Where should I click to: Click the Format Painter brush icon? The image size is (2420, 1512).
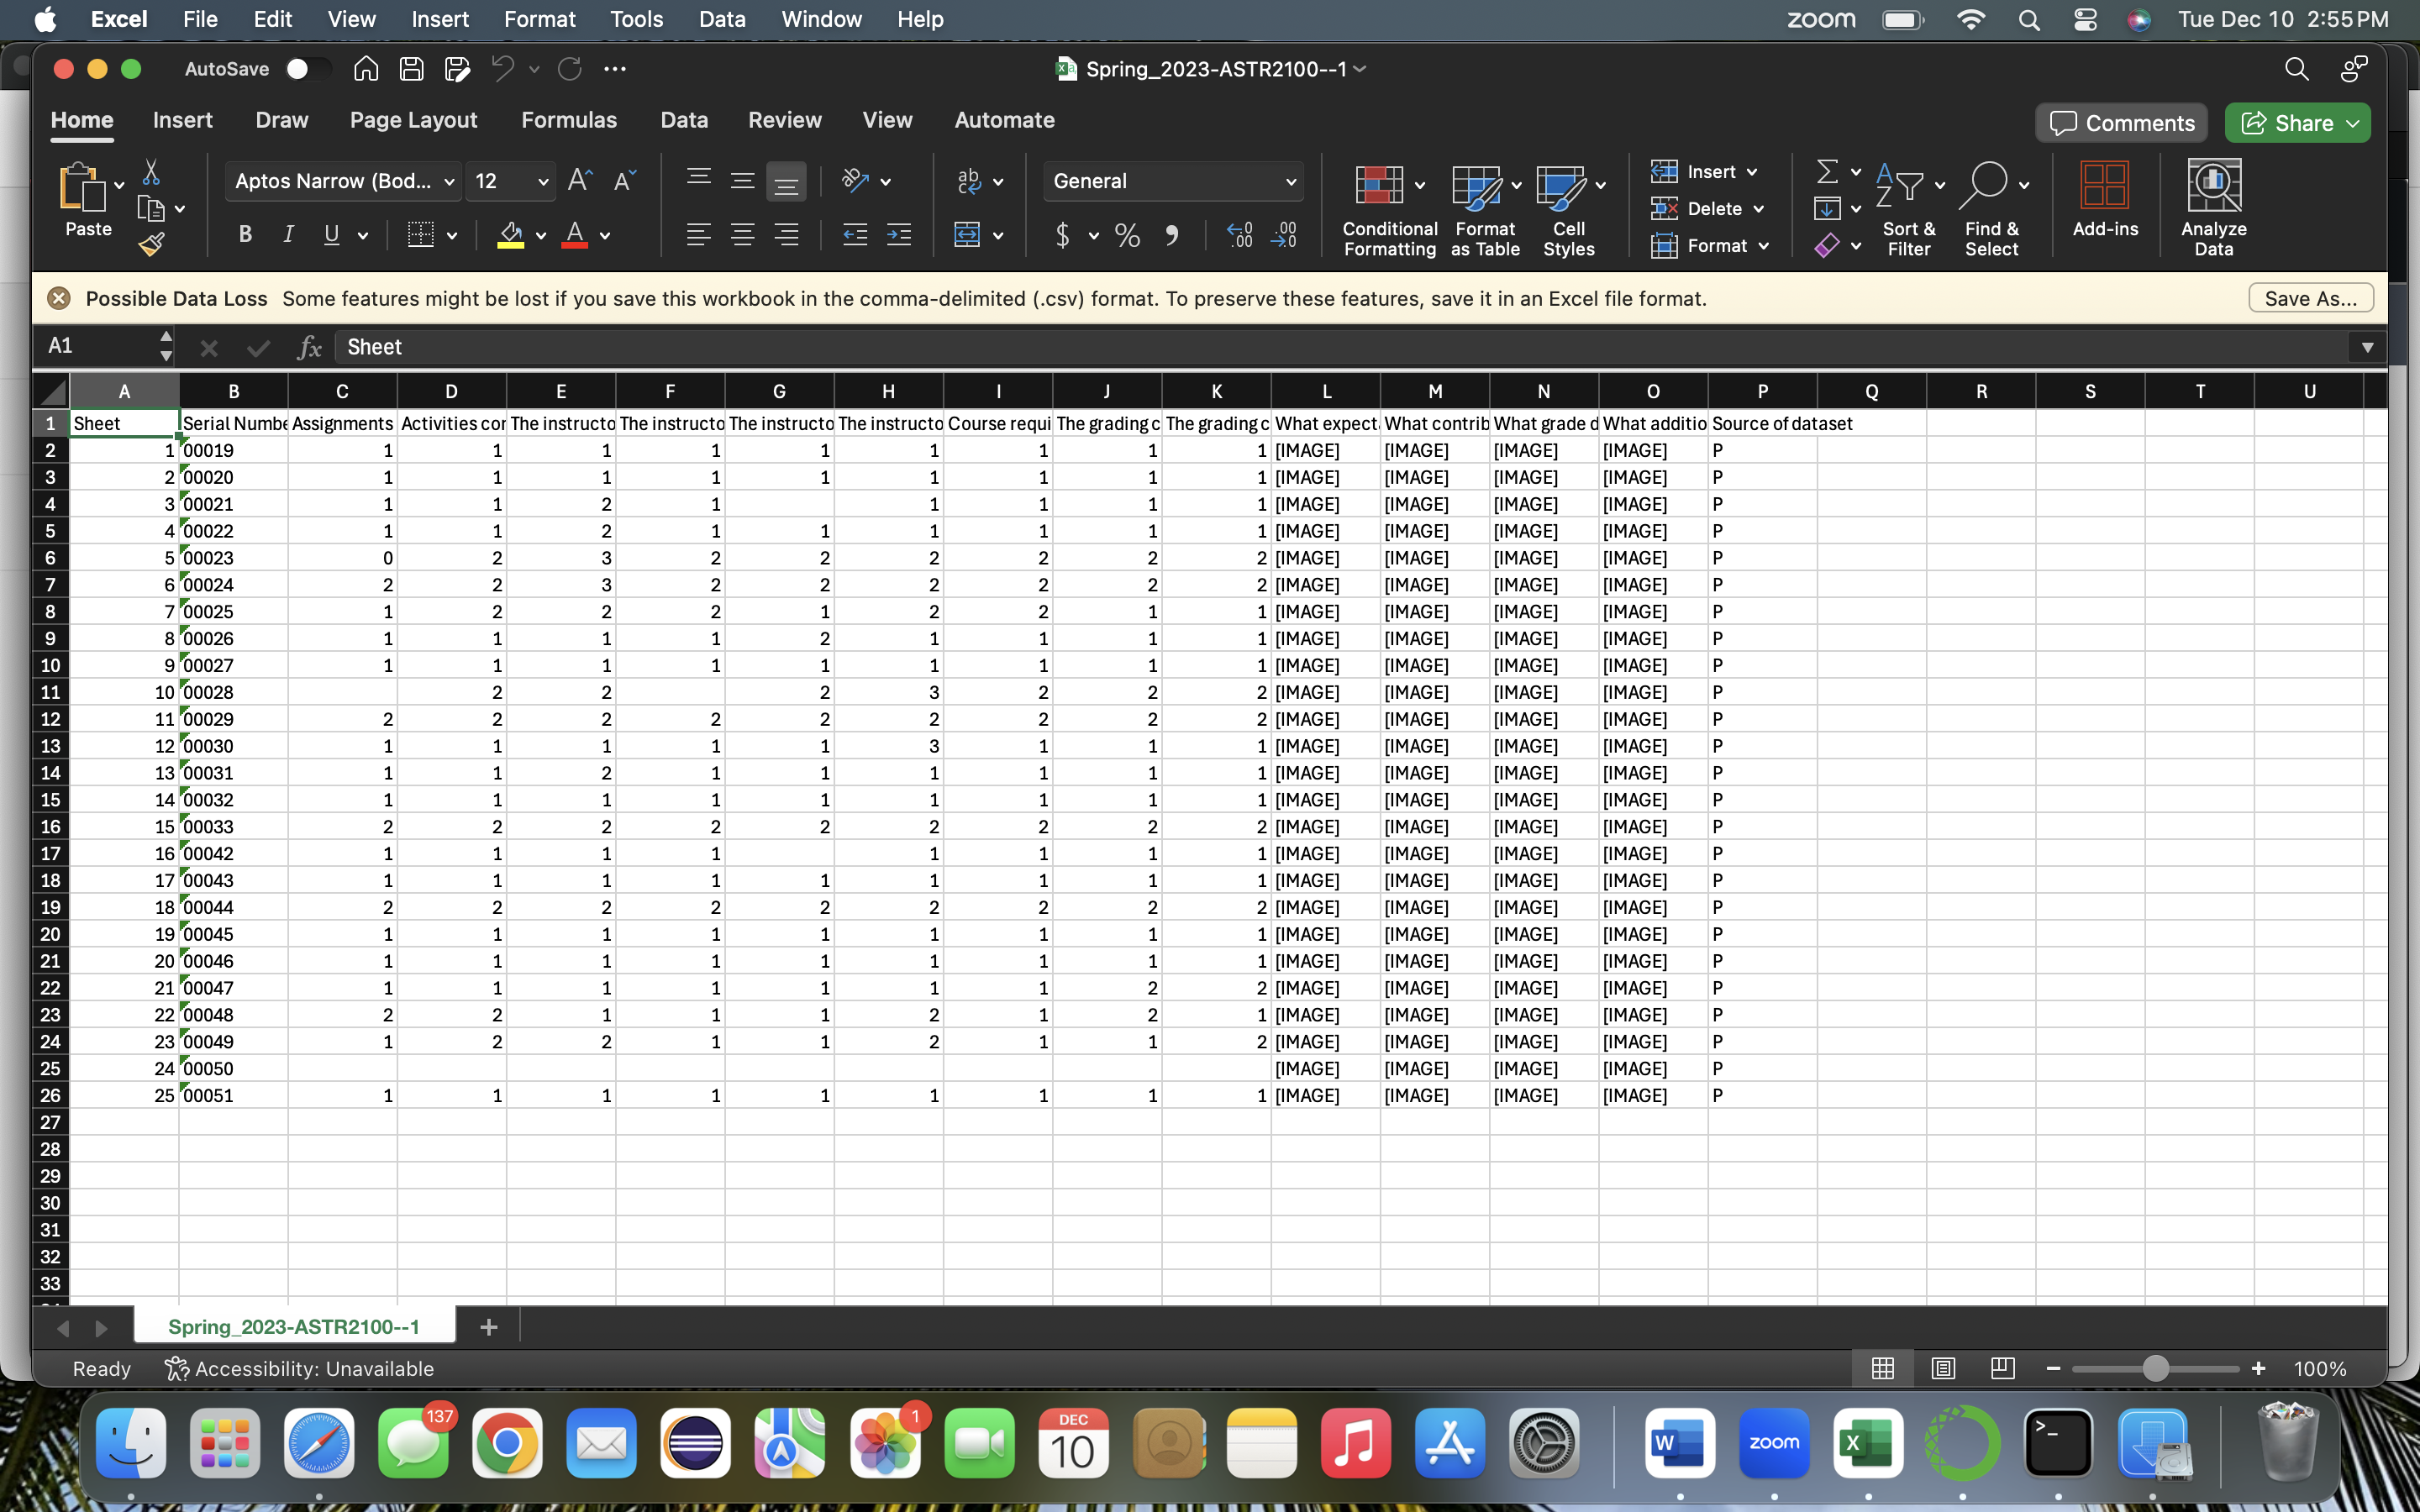[151, 244]
